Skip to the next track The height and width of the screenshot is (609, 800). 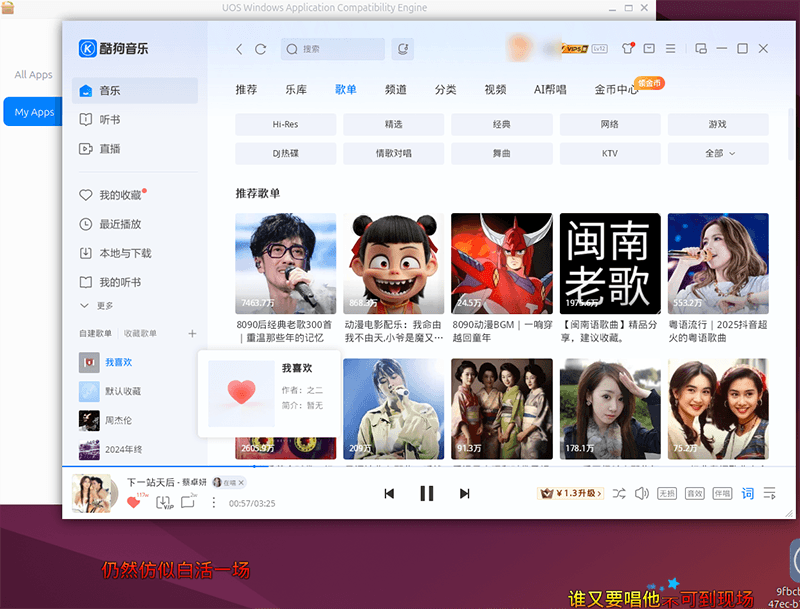(464, 493)
